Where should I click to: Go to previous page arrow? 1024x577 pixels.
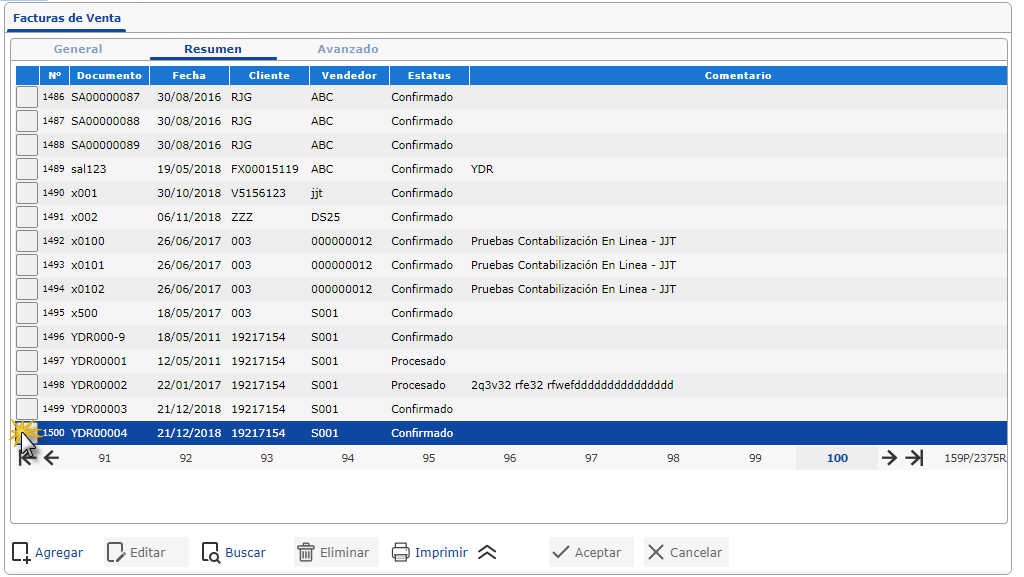tap(52, 458)
